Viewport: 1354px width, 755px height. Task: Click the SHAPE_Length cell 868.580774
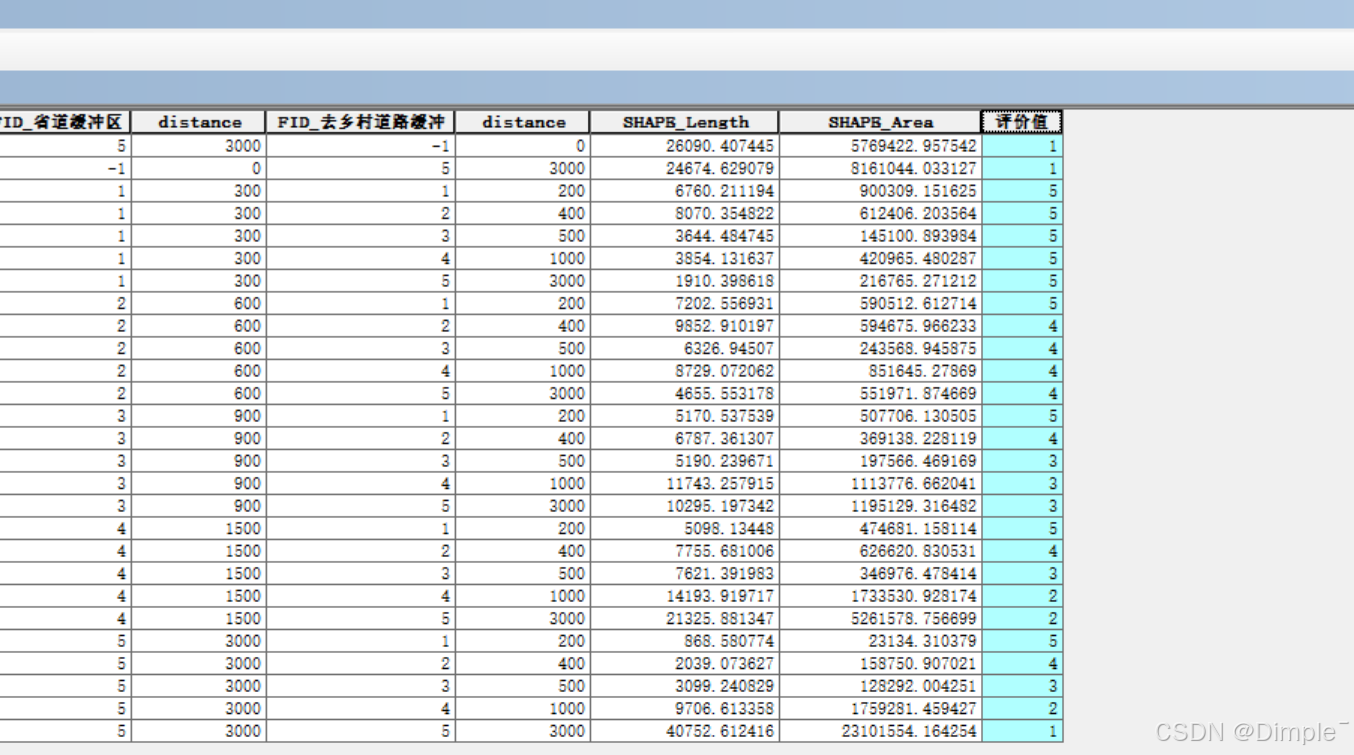[x=685, y=640]
